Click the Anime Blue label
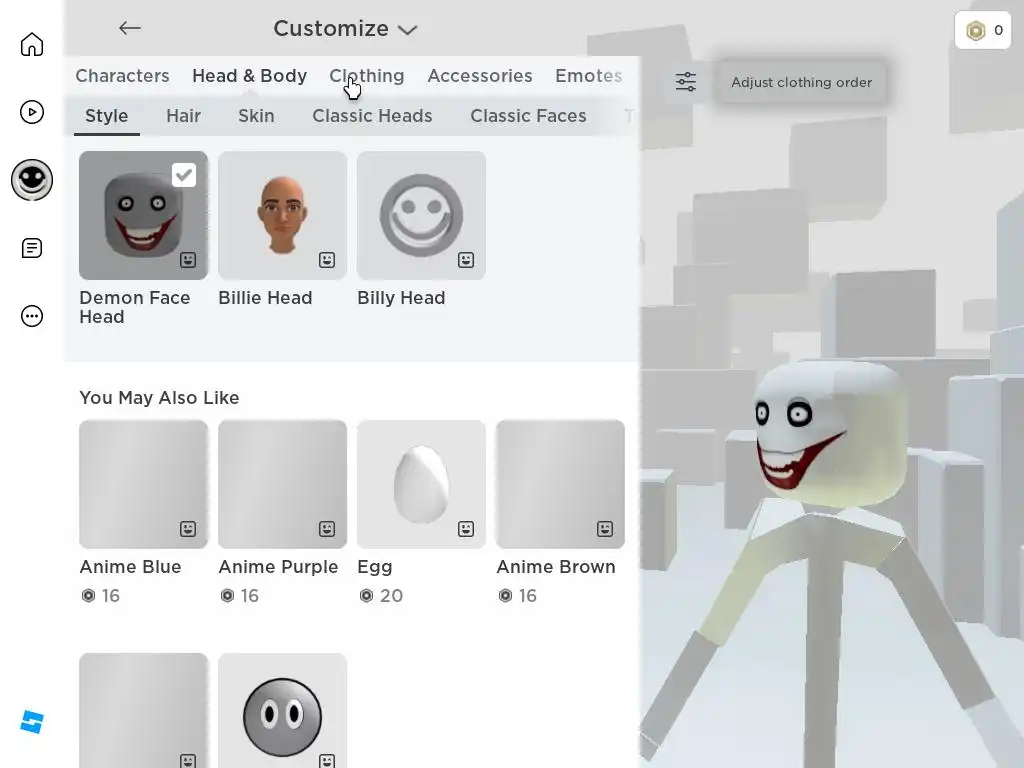 [130, 567]
